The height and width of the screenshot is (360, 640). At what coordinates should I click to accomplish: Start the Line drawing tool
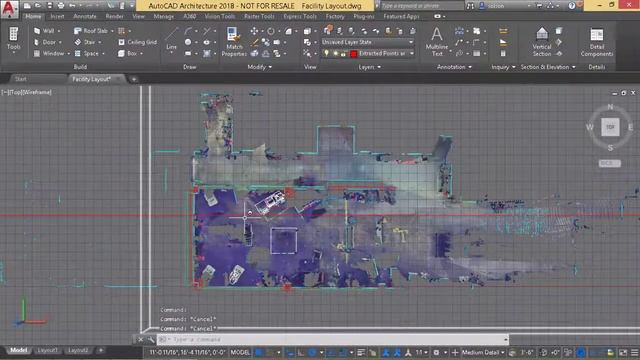(x=171, y=39)
